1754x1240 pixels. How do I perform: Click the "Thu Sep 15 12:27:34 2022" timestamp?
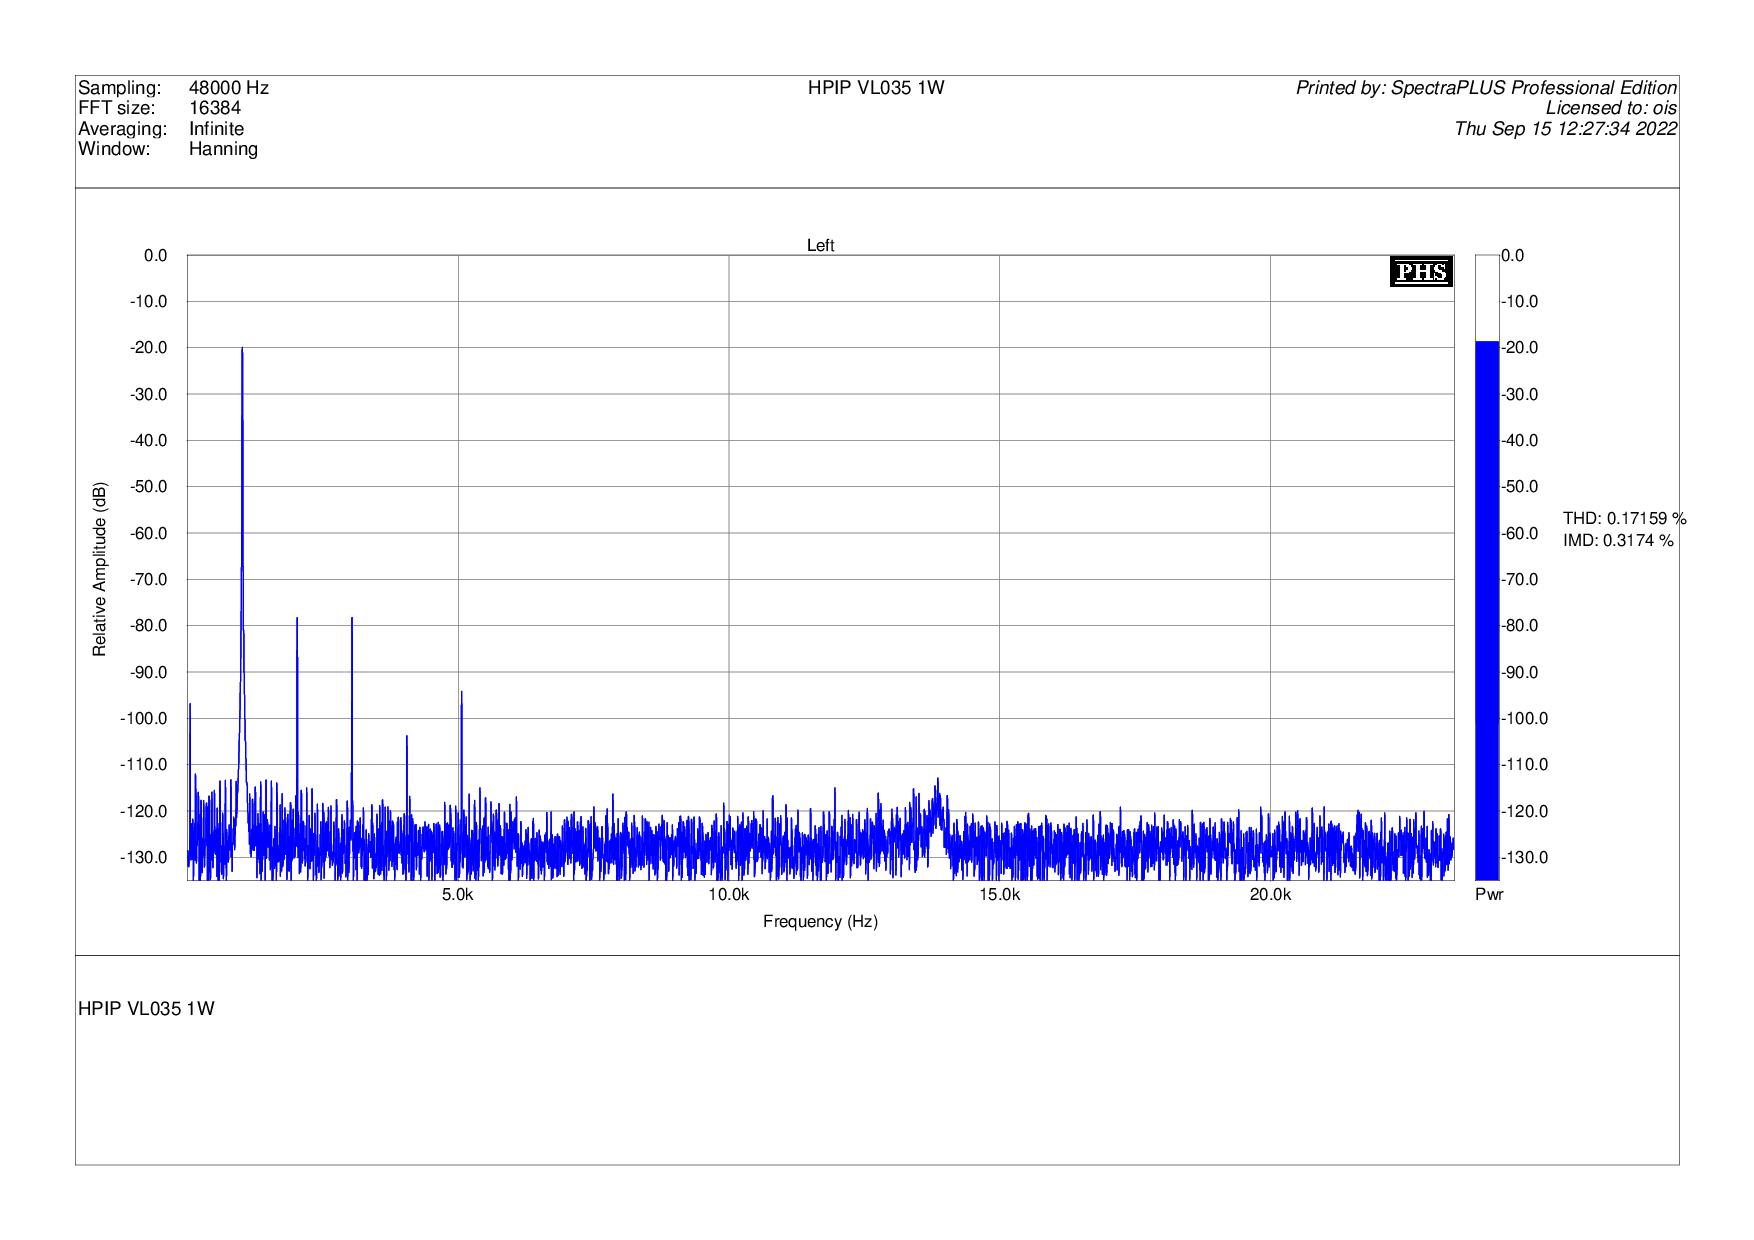tap(1566, 129)
